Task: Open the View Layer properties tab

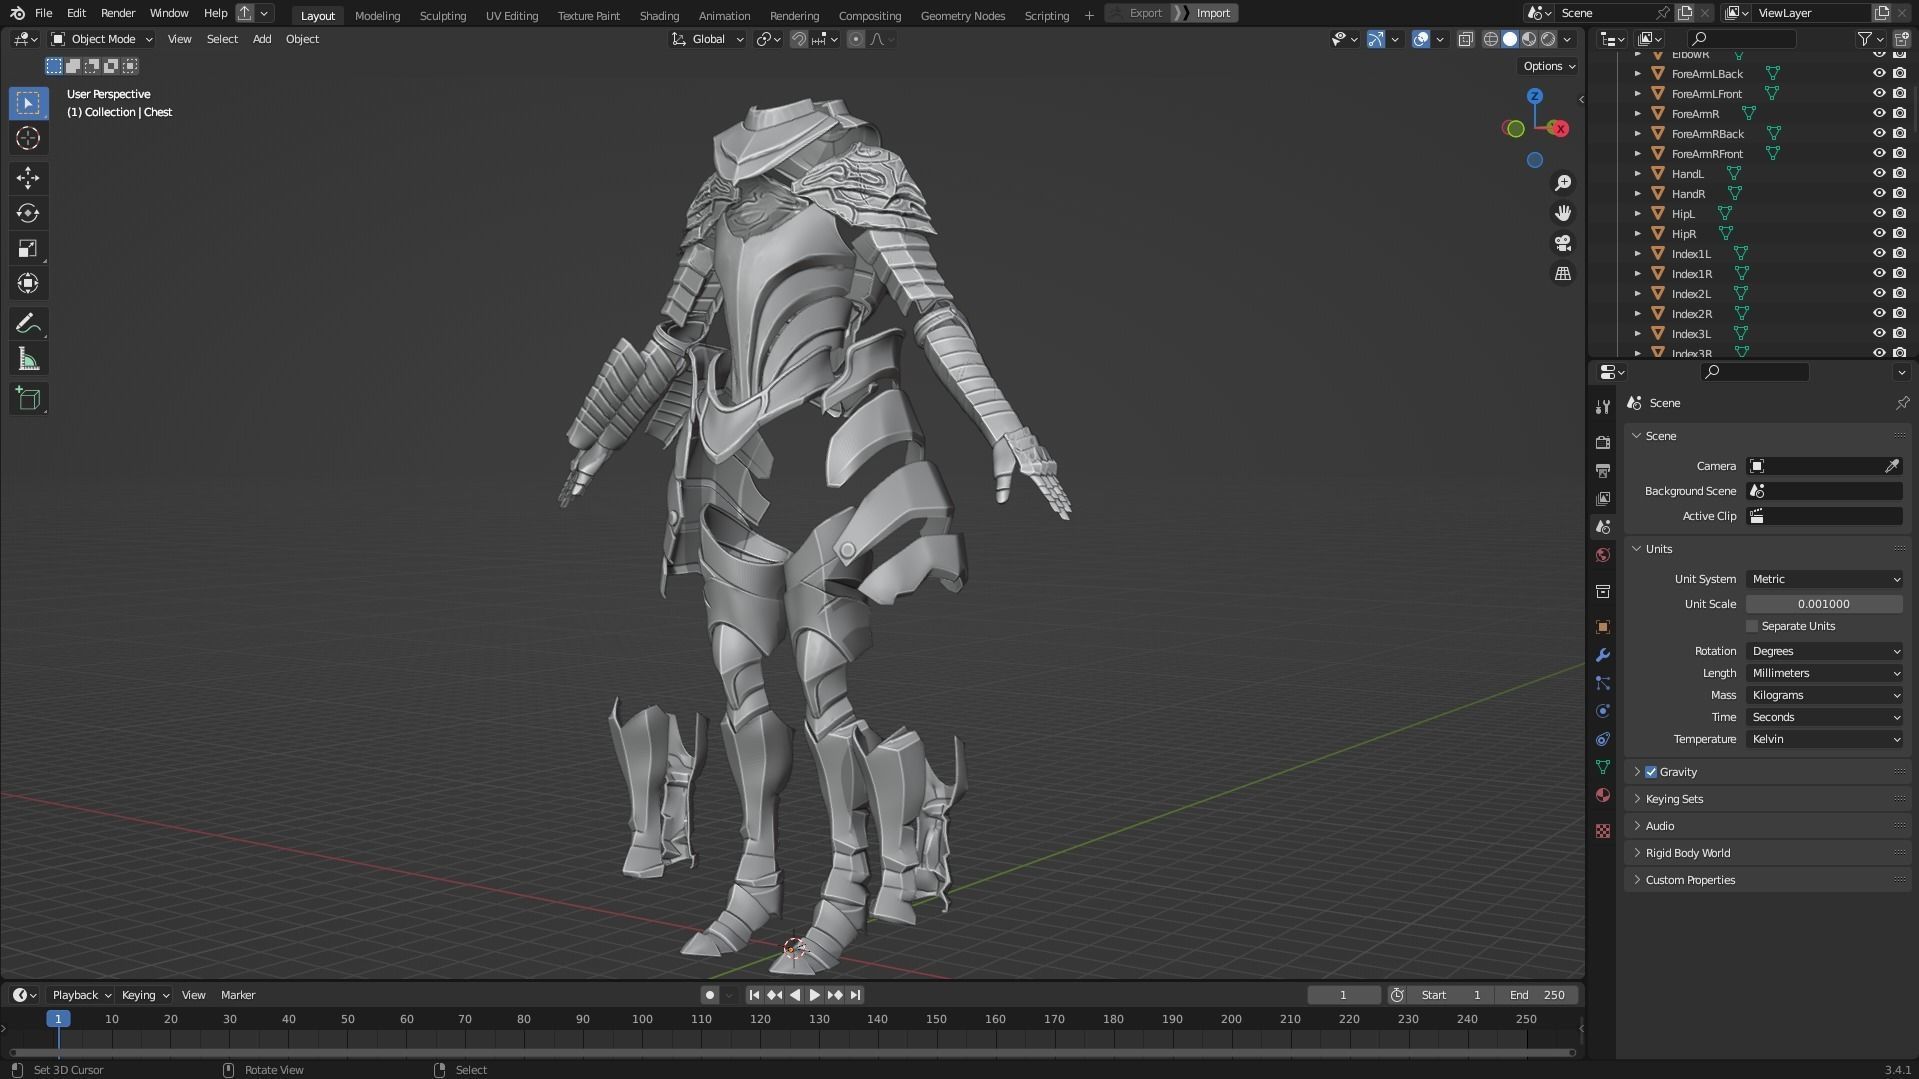Action: coord(1603,498)
